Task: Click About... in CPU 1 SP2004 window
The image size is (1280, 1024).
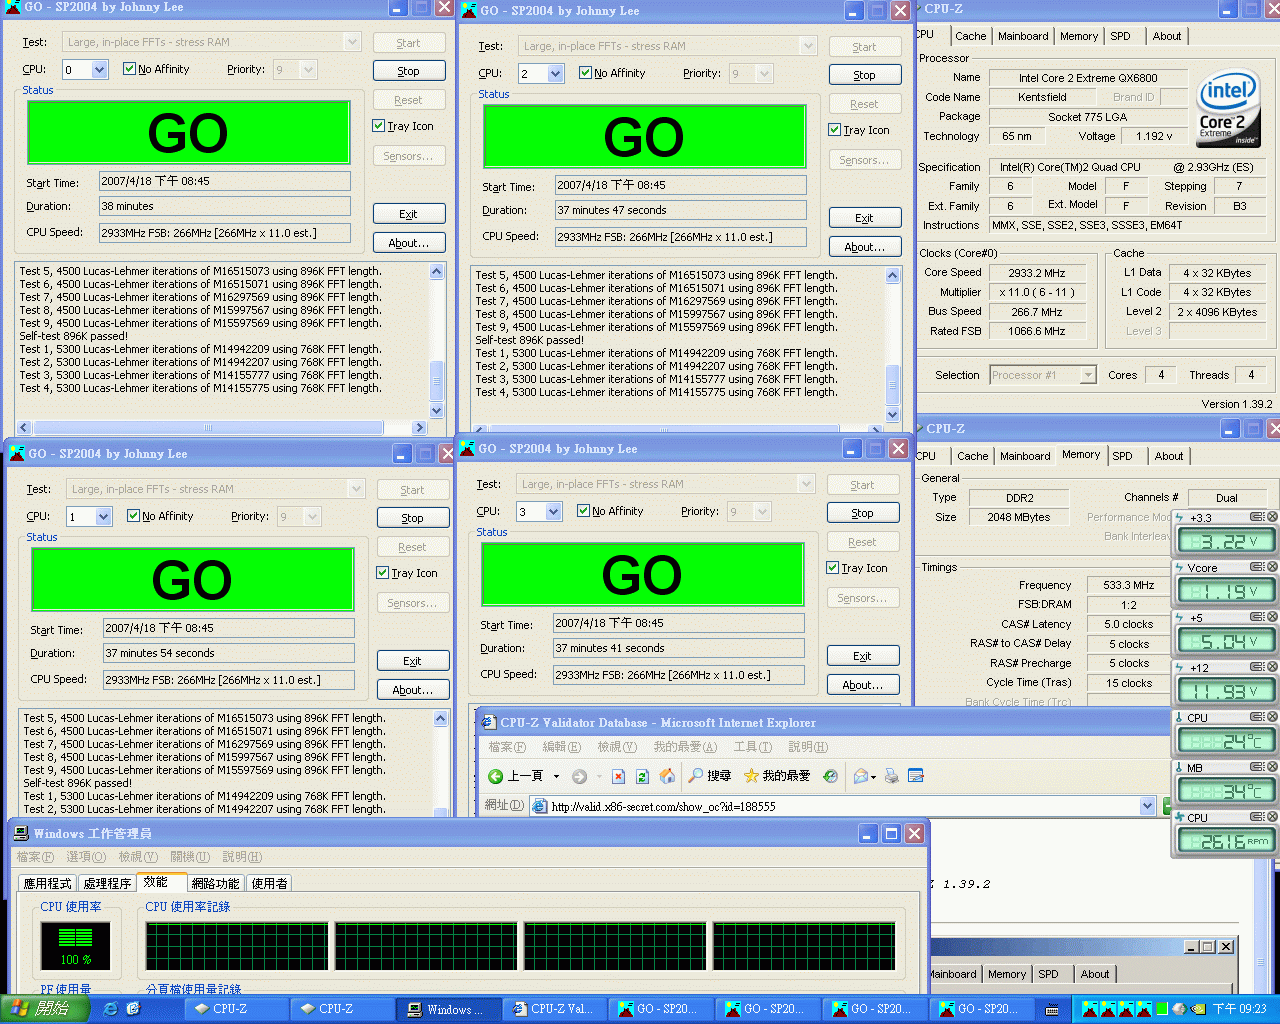Action: pos(413,690)
